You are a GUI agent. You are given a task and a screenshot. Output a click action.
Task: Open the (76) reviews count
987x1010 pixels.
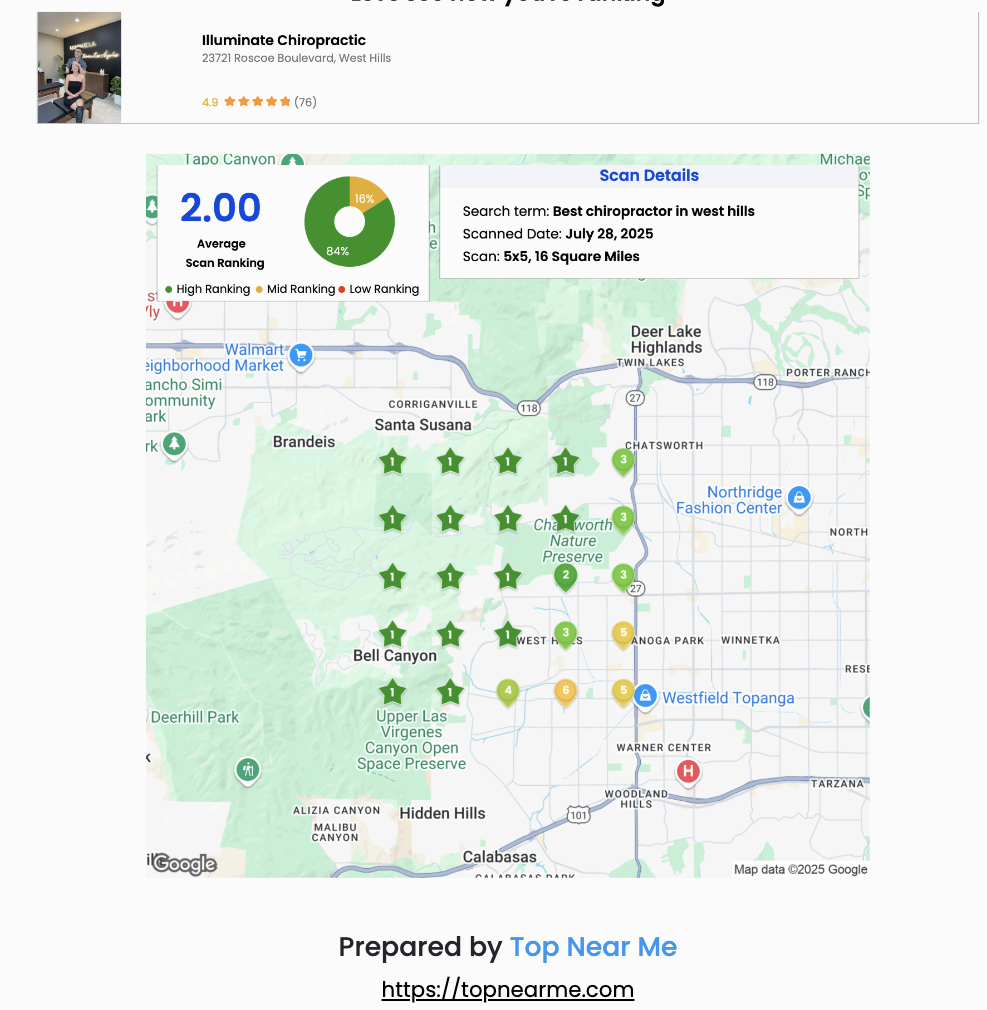click(x=305, y=102)
